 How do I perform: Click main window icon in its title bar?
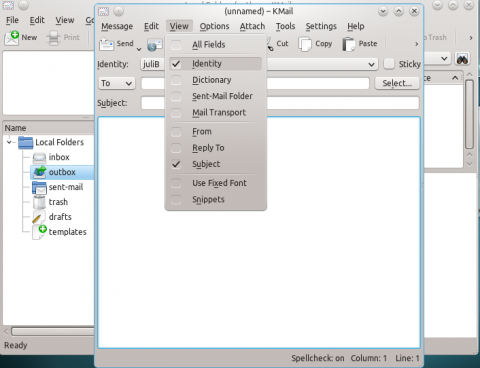coord(8,5)
